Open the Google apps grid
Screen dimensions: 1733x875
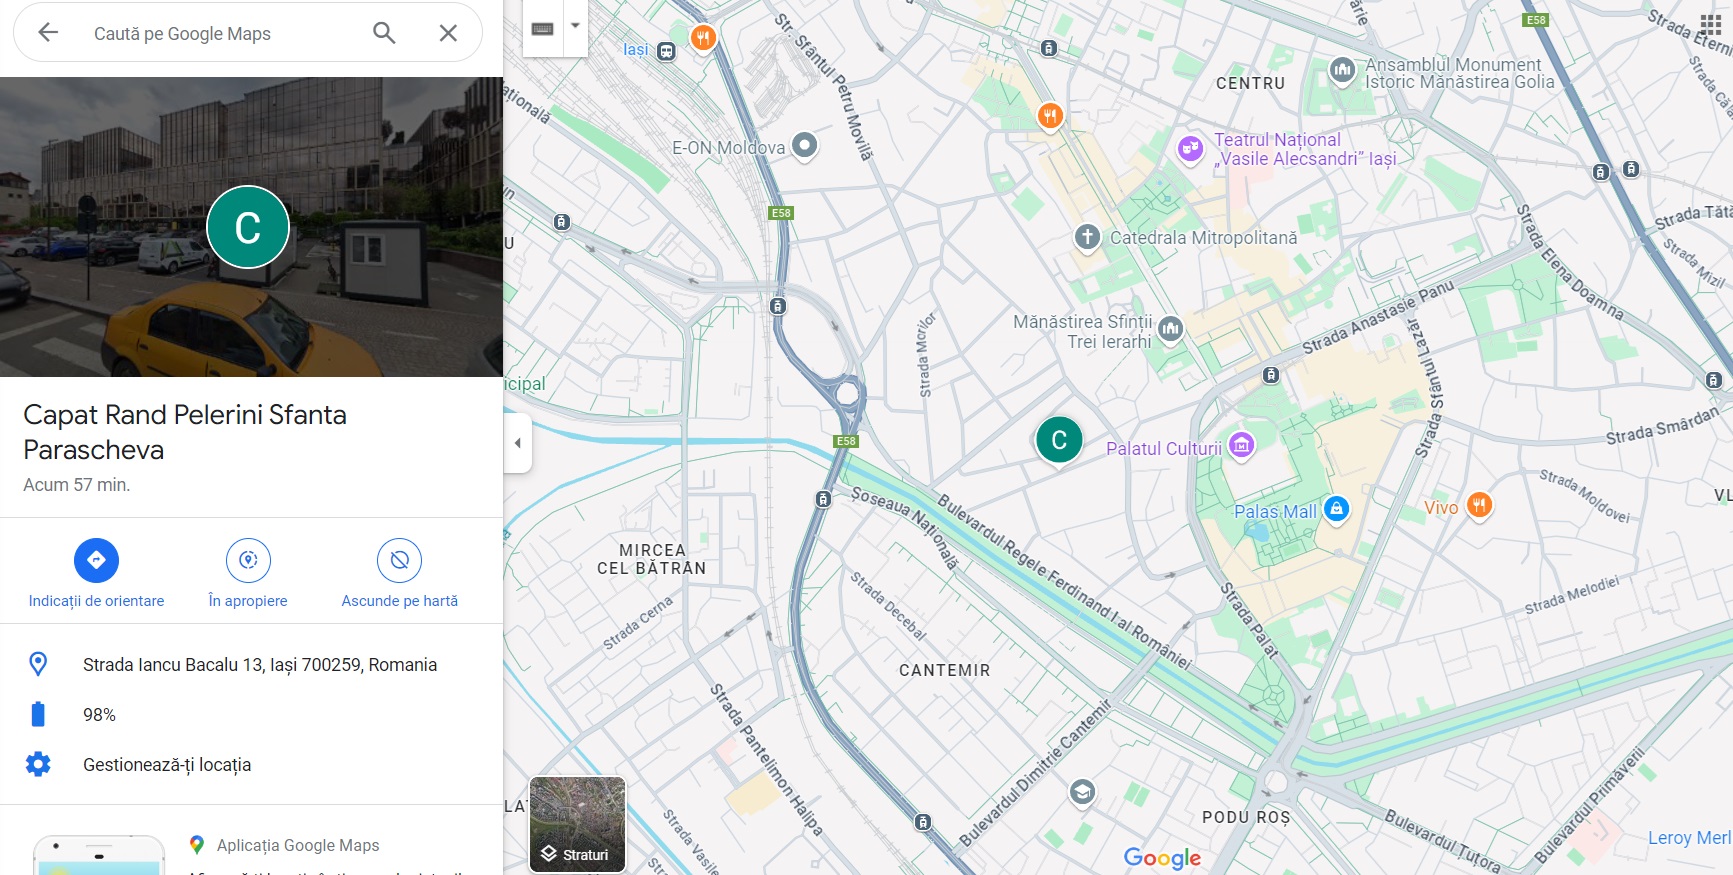(1710, 25)
